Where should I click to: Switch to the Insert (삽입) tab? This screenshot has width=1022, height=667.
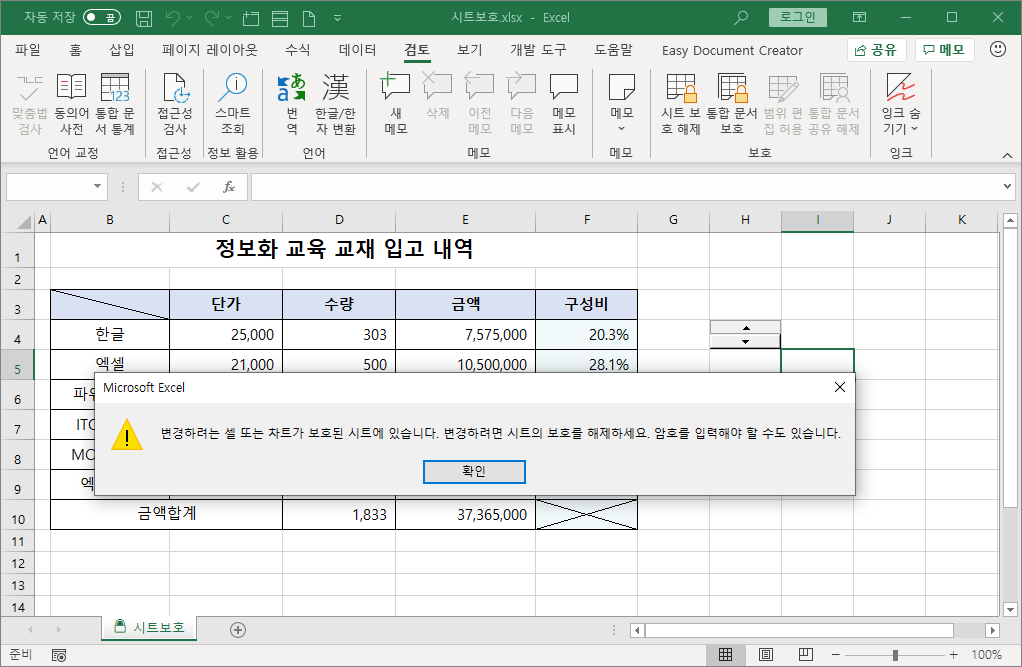tap(121, 50)
